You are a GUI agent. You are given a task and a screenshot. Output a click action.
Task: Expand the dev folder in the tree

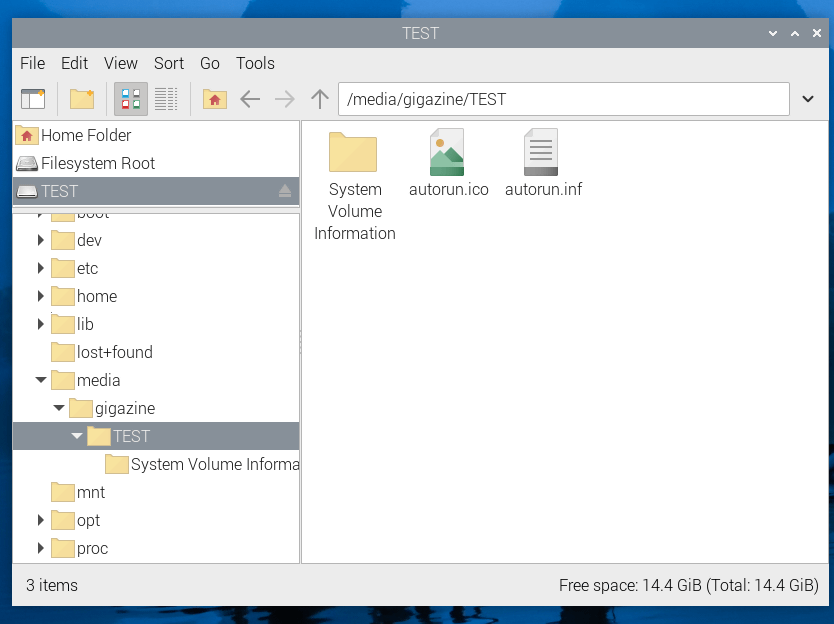click(x=41, y=240)
